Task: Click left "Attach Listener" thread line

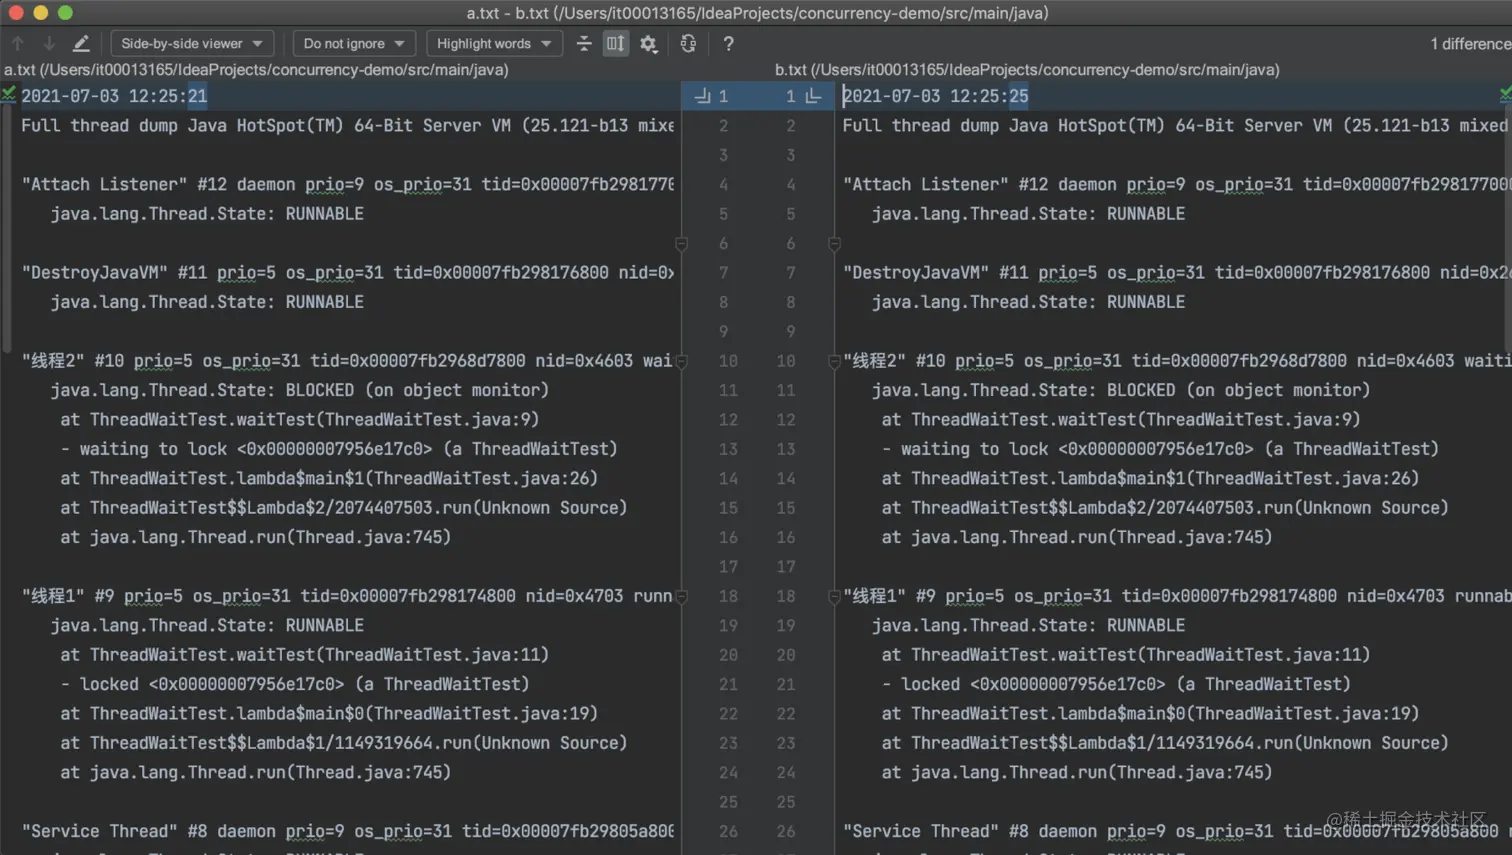Action: tap(348, 184)
